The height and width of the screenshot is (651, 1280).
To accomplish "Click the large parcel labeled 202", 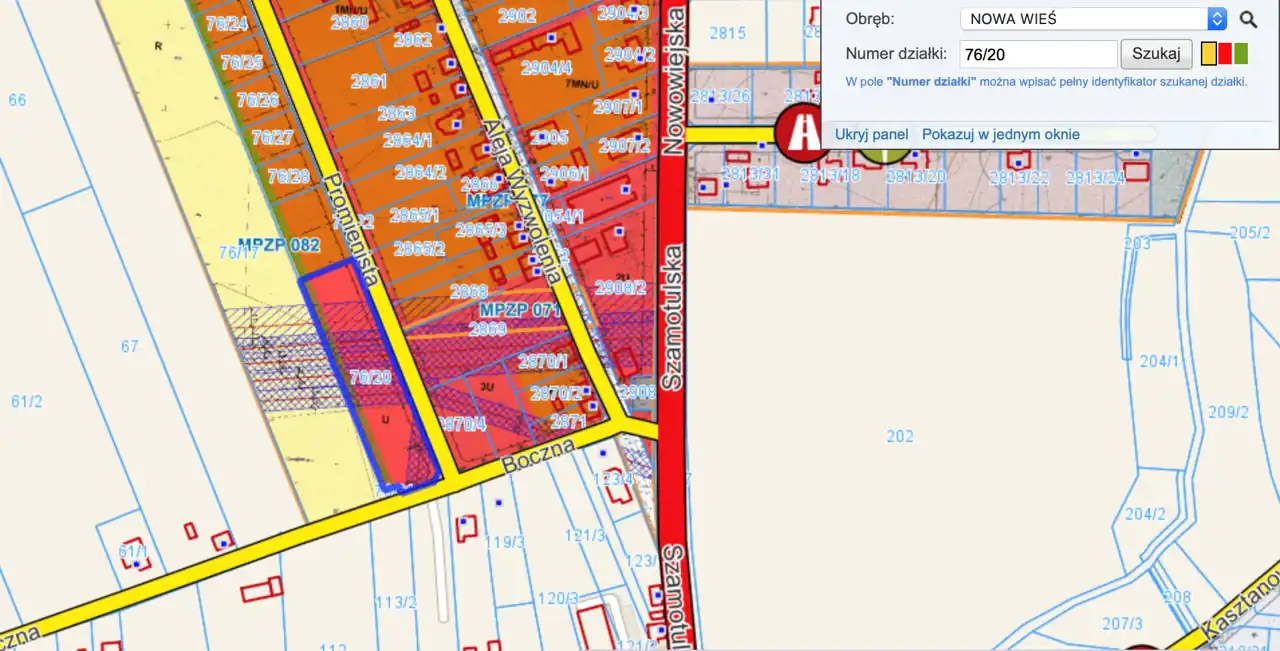I will 900,436.
